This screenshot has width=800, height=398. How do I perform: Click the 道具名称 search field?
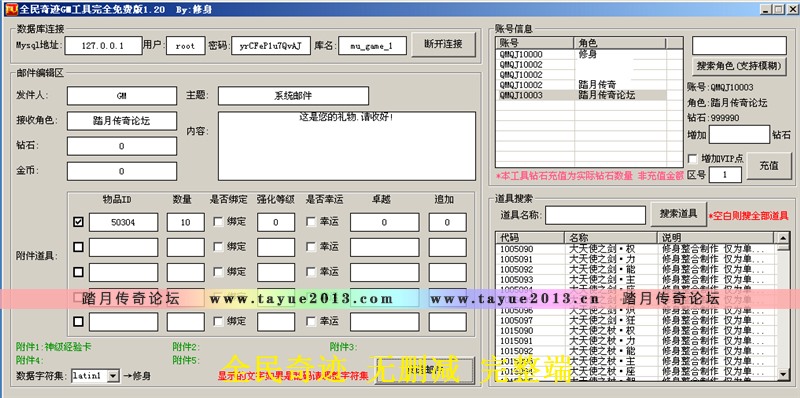click(595, 215)
